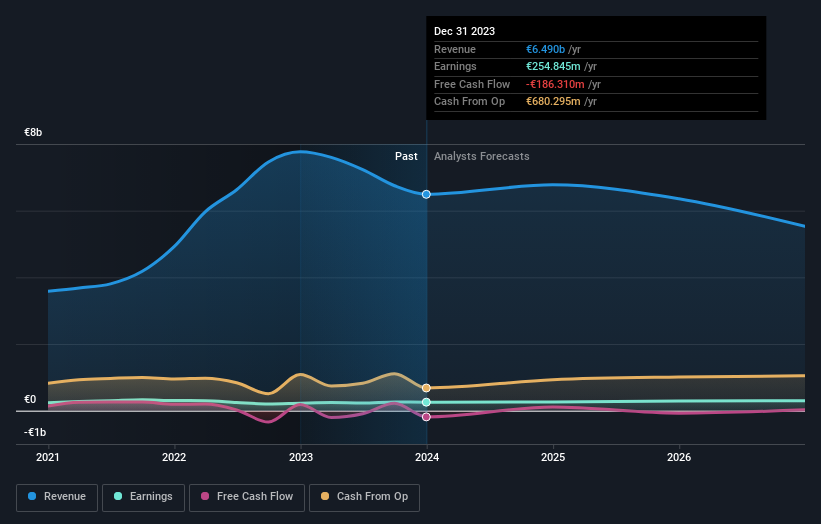Click the €0 y-axis label
This screenshot has width=821, height=524.
coord(30,399)
